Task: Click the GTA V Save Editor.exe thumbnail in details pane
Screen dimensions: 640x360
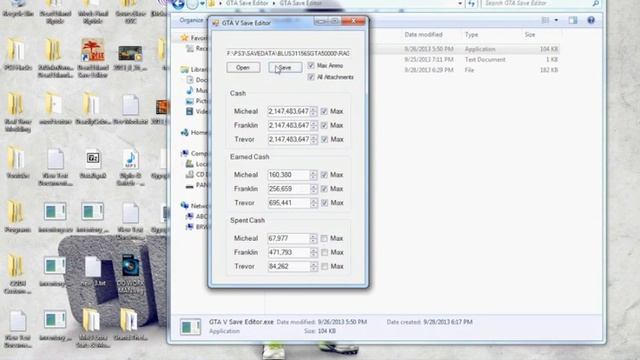Action: click(x=190, y=327)
